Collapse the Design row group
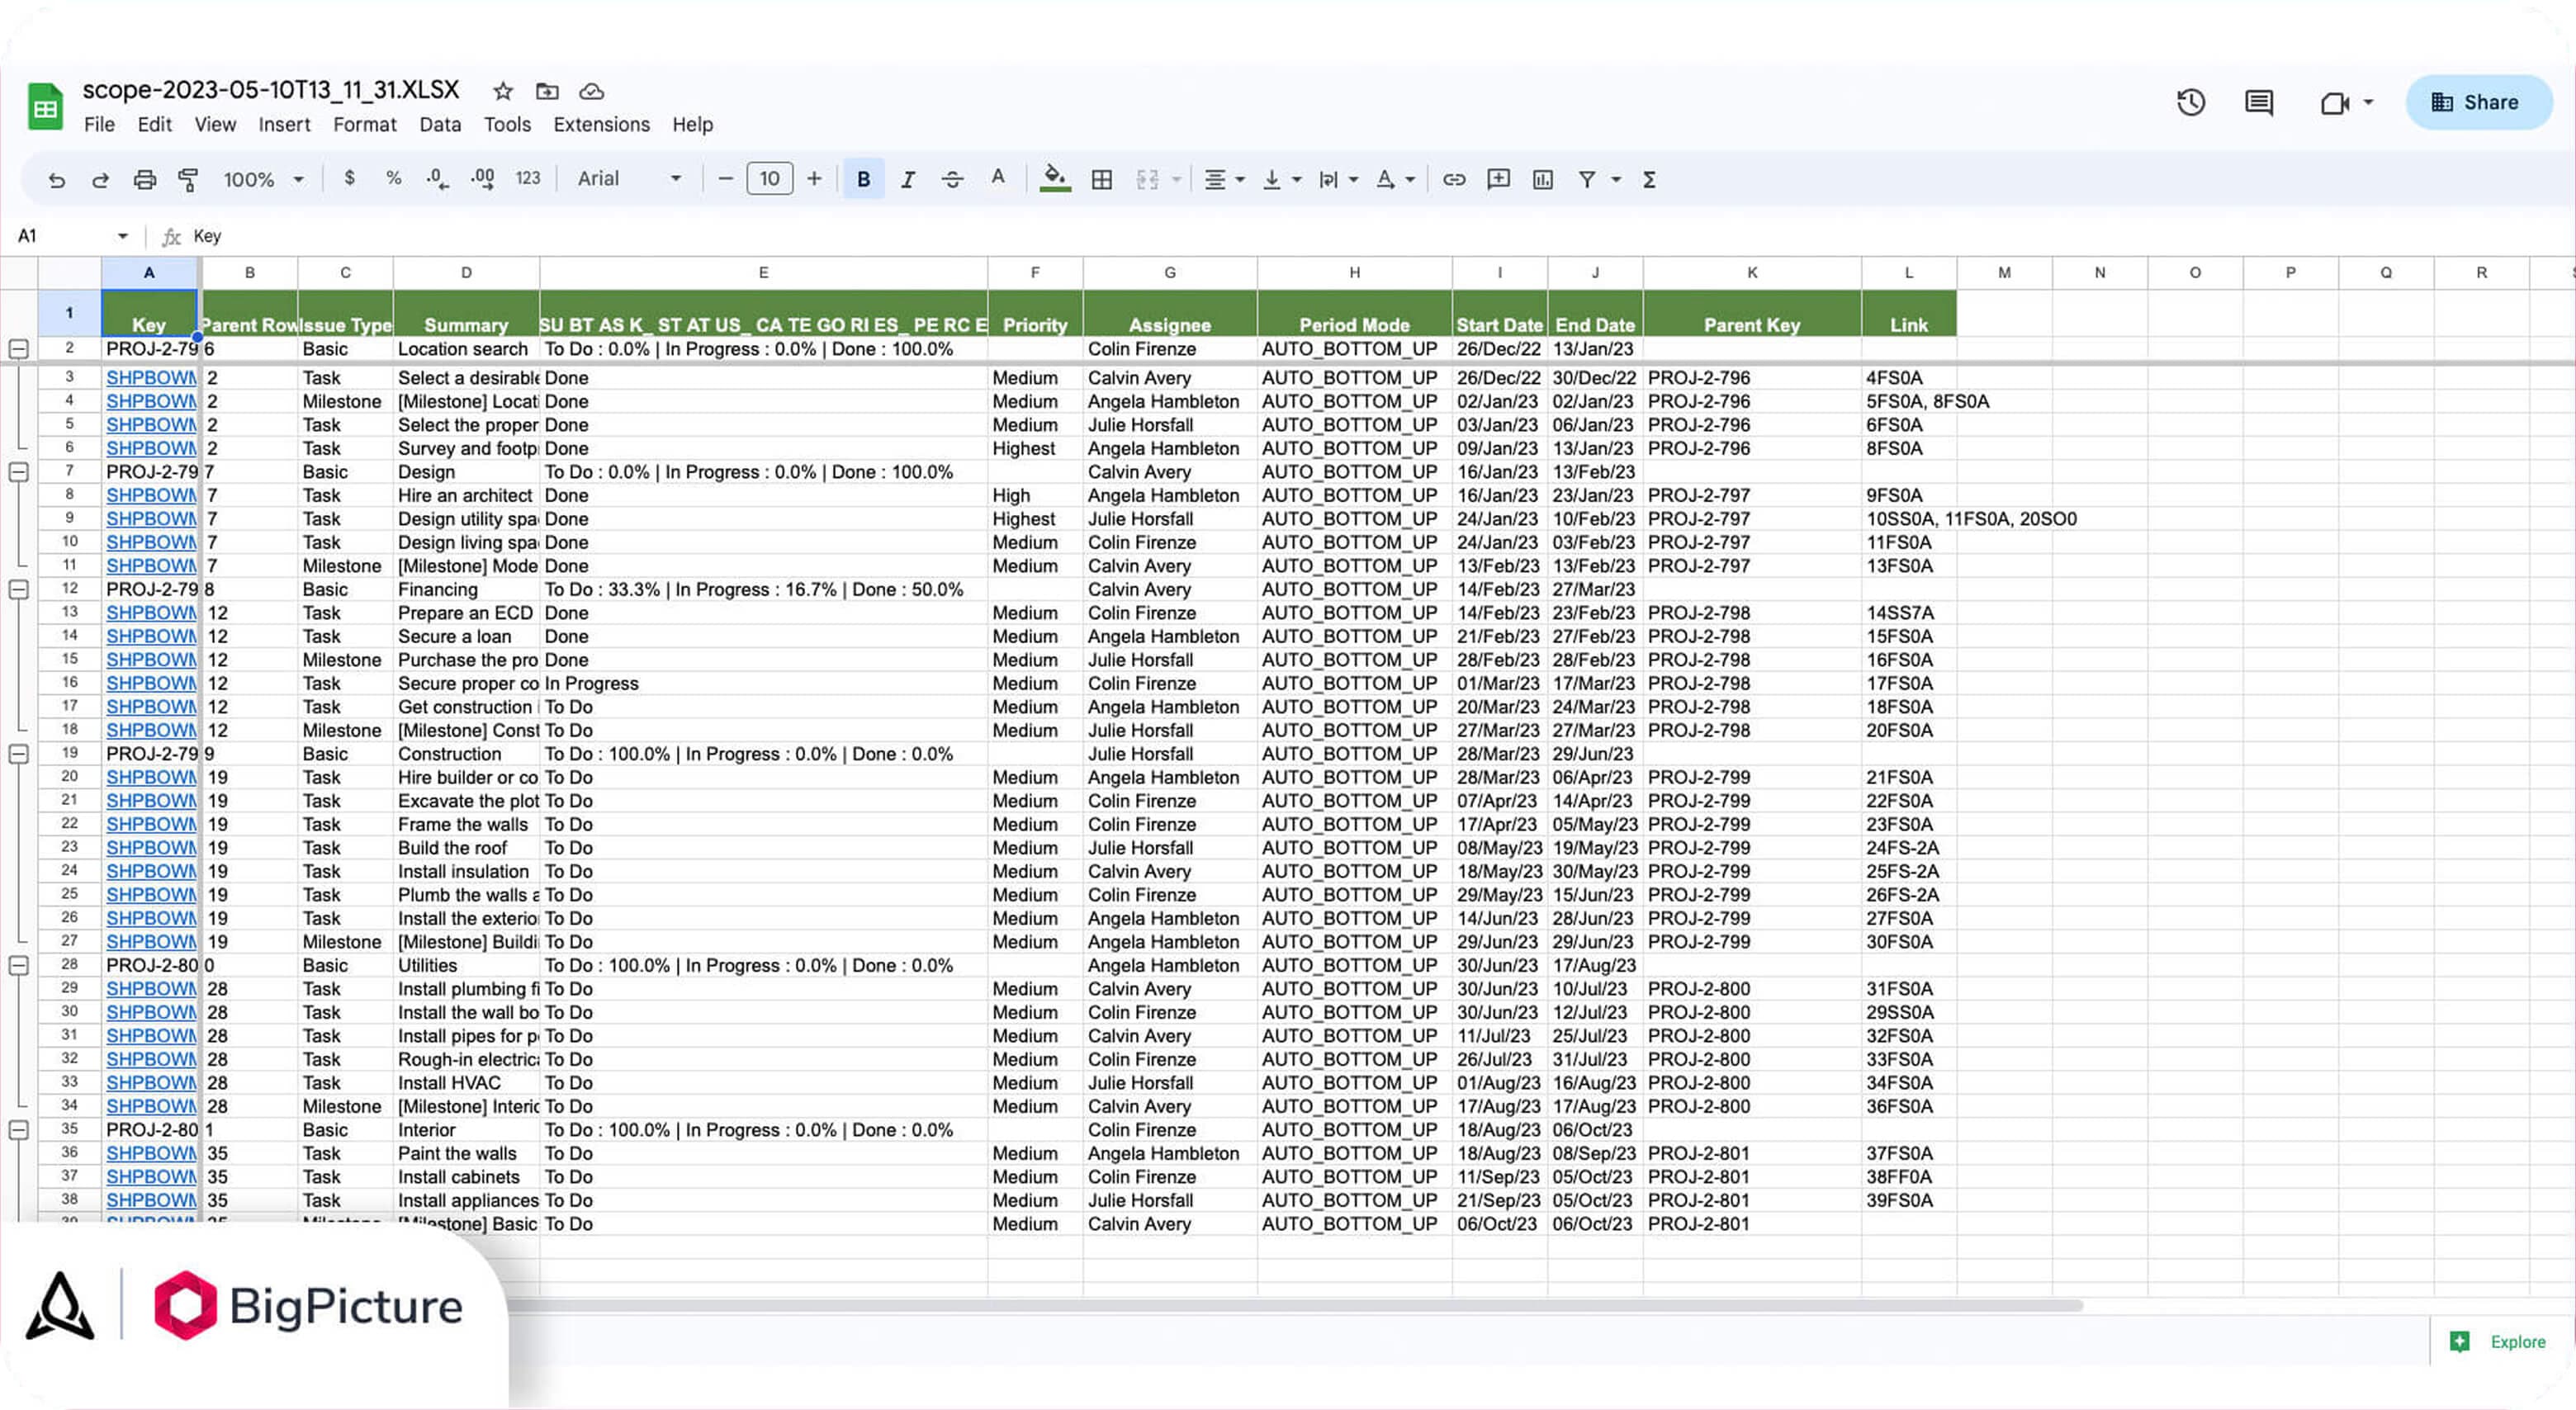The height and width of the screenshot is (1410, 2576). pyautogui.click(x=18, y=472)
